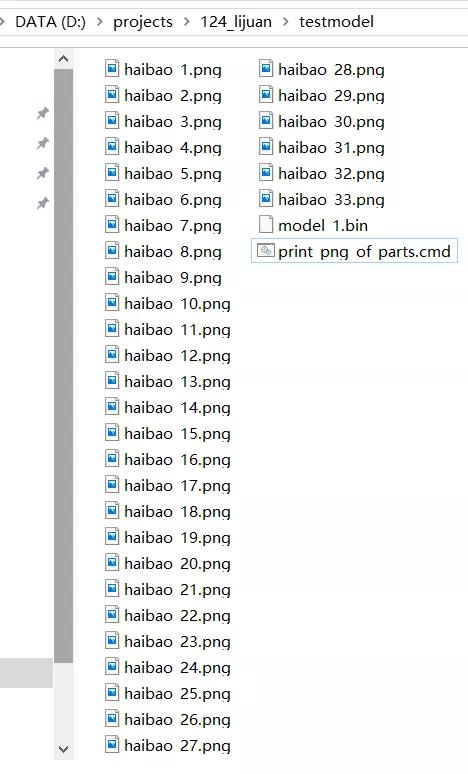This screenshot has width=468, height=774.
Task: Go to the projects folder breadcrumb
Action: pyautogui.click(x=143, y=22)
